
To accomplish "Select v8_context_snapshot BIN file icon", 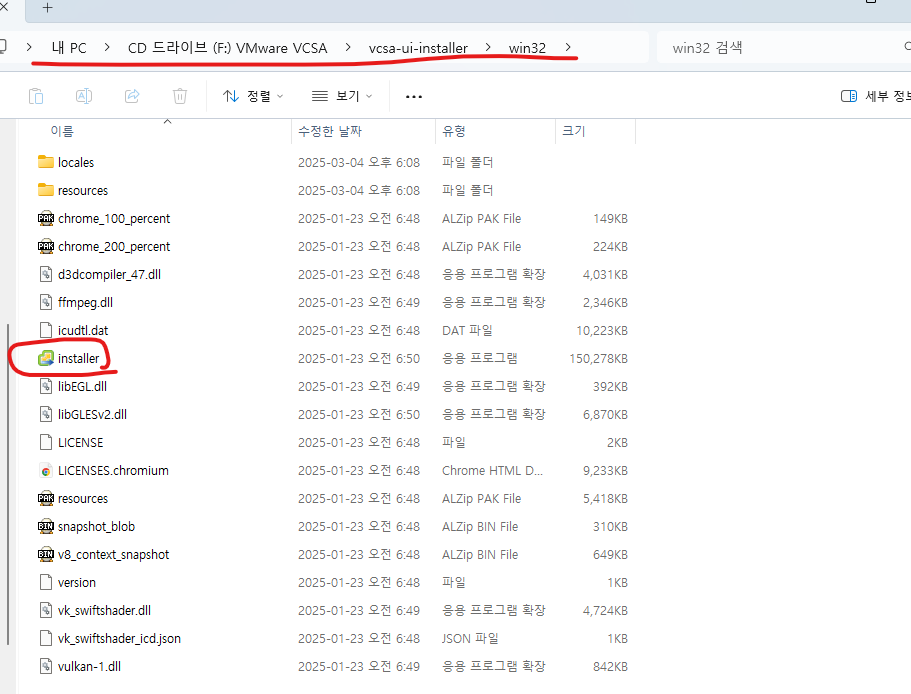I will 46,555.
